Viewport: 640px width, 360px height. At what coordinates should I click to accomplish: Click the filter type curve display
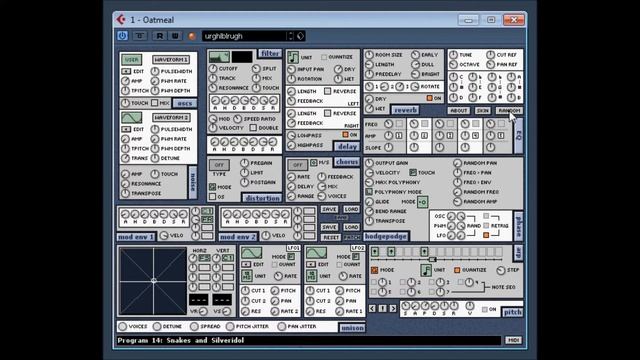point(219,57)
